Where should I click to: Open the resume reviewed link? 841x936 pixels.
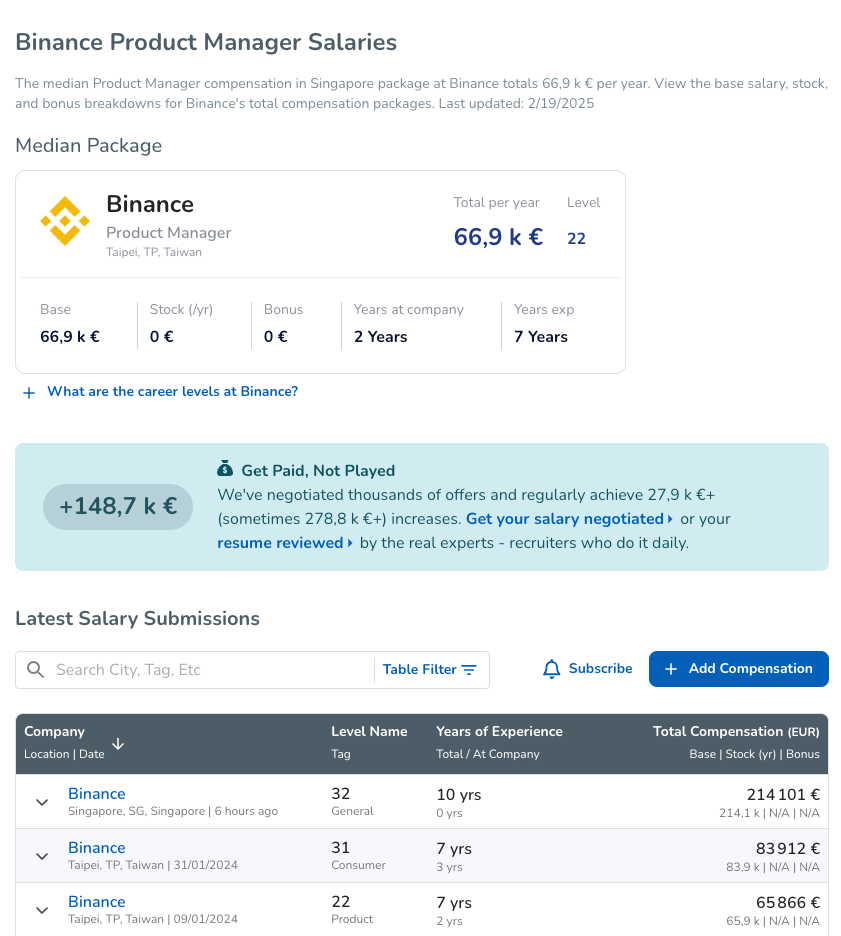pos(285,543)
